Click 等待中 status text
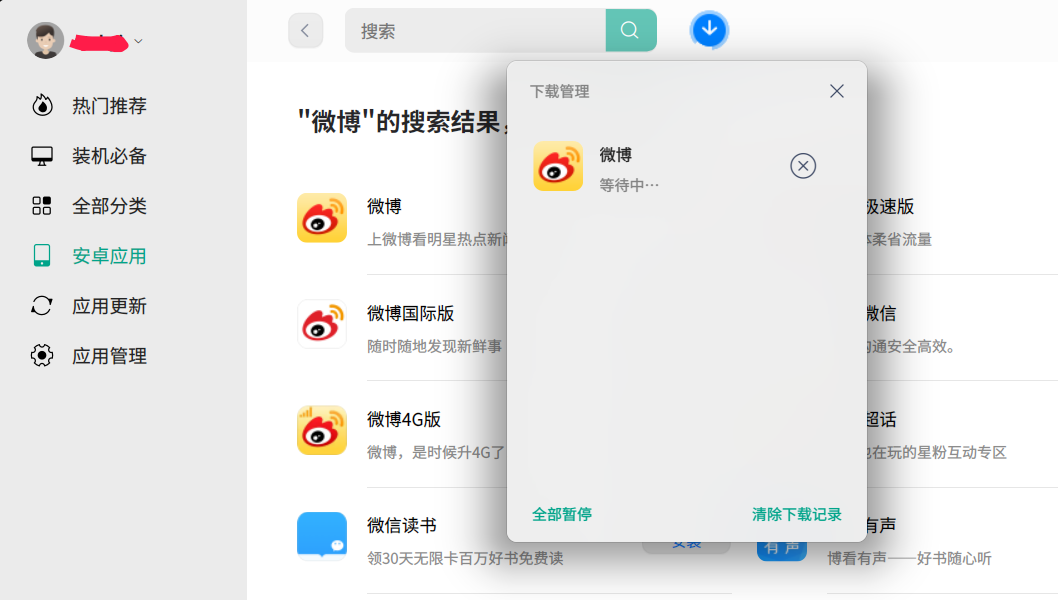Screen dimensions: 1058x600 pyautogui.click(x=629, y=185)
